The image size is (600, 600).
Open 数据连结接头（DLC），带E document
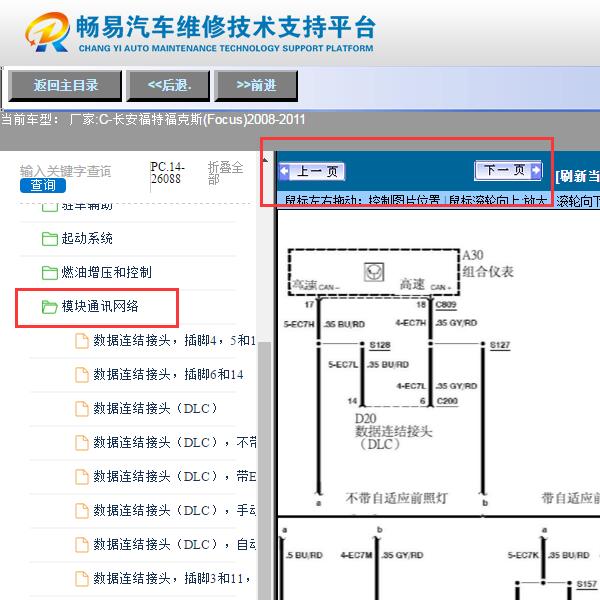tap(175, 476)
